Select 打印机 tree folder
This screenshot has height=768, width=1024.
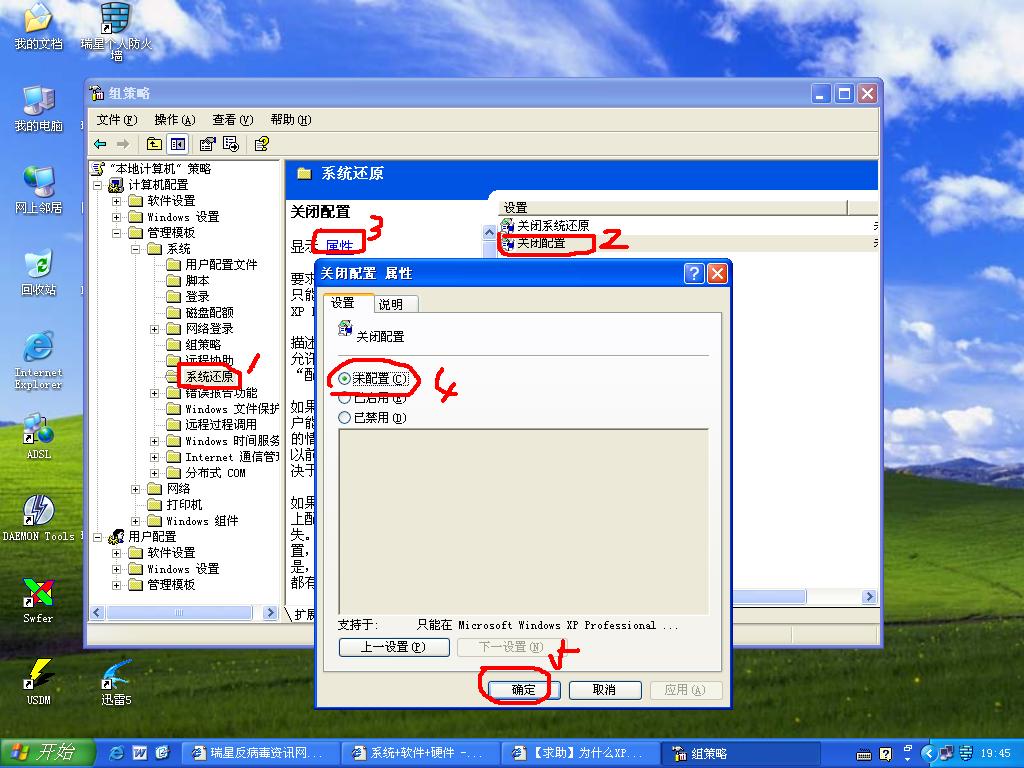tap(184, 505)
